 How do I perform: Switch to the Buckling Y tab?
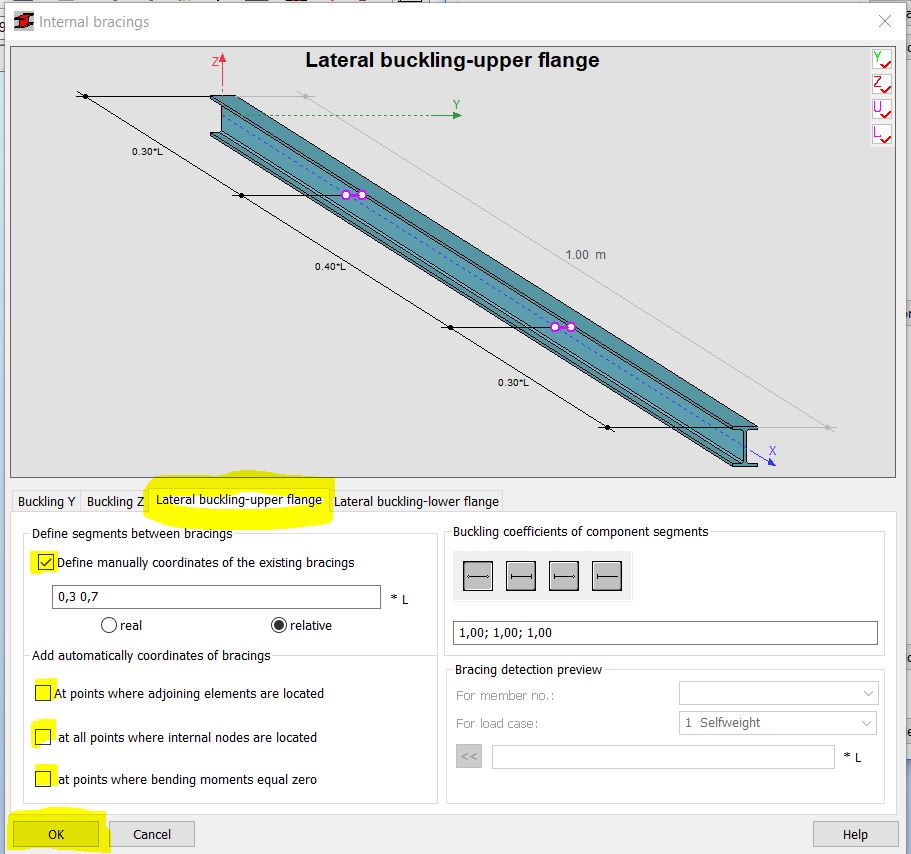click(x=45, y=501)
